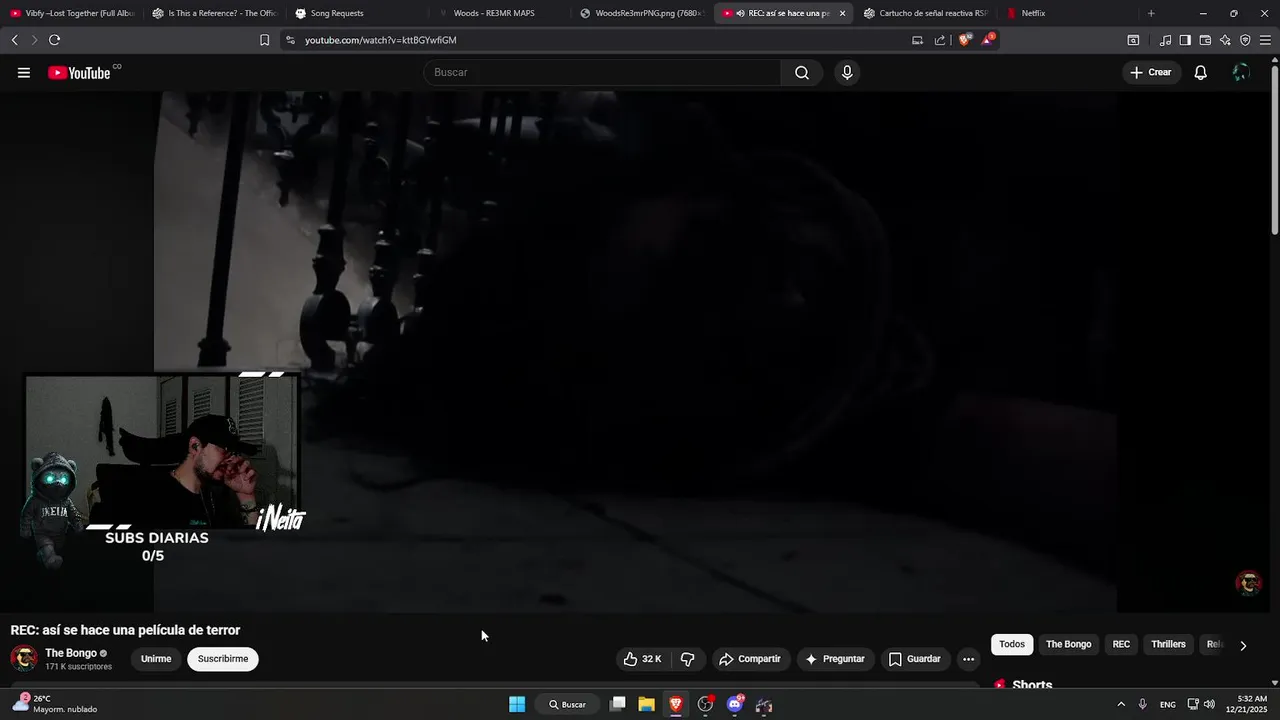
Task: Bookmark this page in the address bar
Action: point(264,40)
